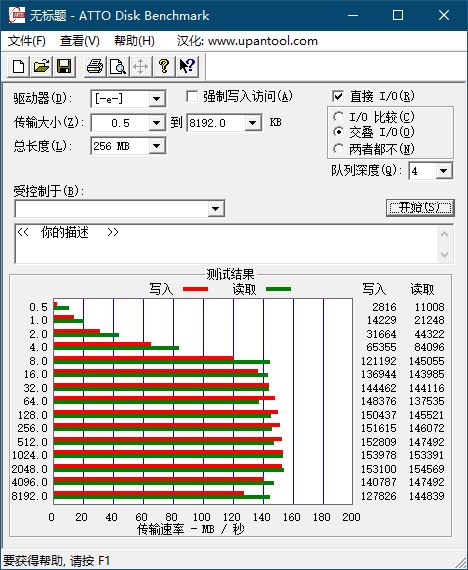Click the description box scroll up arrow

444,234
